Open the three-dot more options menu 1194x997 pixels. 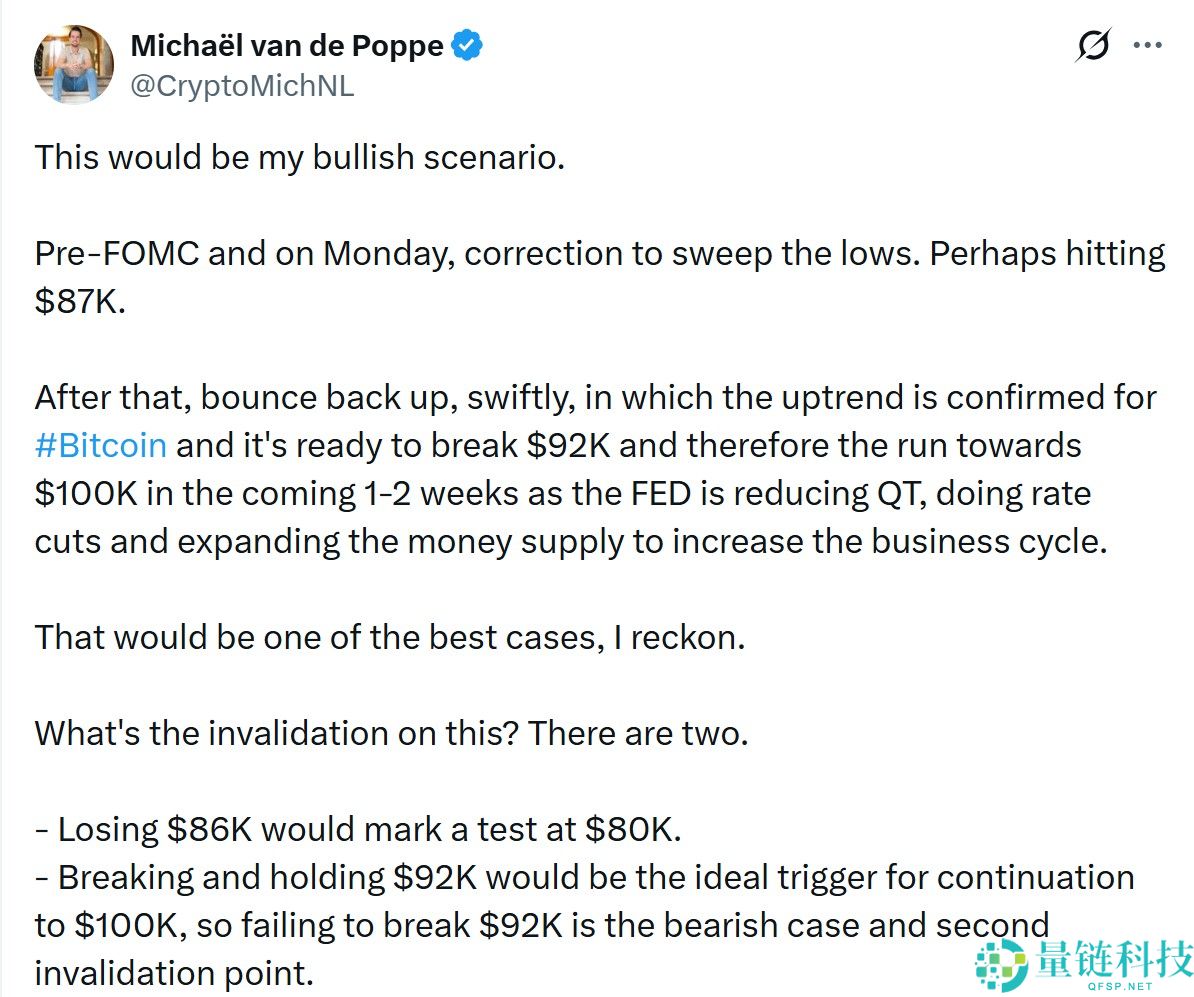tap(1146, 45)
